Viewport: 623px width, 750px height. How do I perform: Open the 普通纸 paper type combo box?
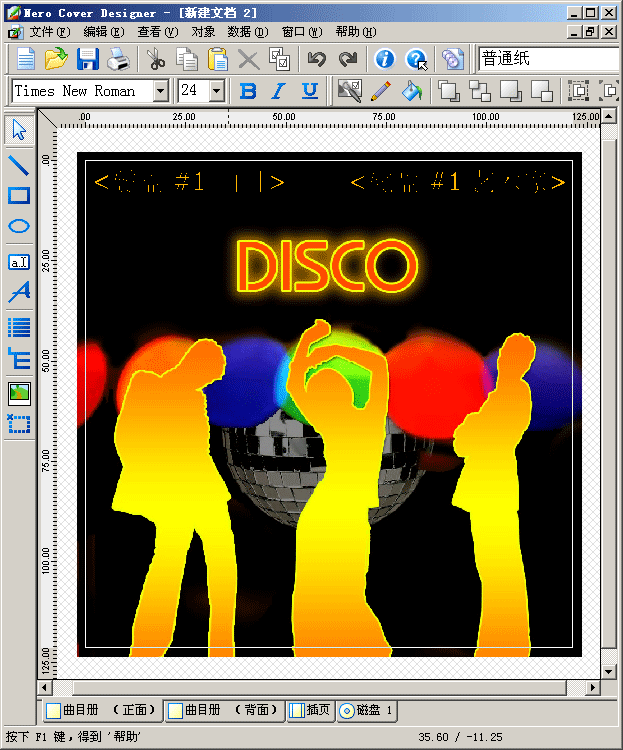tap(548, 59)
